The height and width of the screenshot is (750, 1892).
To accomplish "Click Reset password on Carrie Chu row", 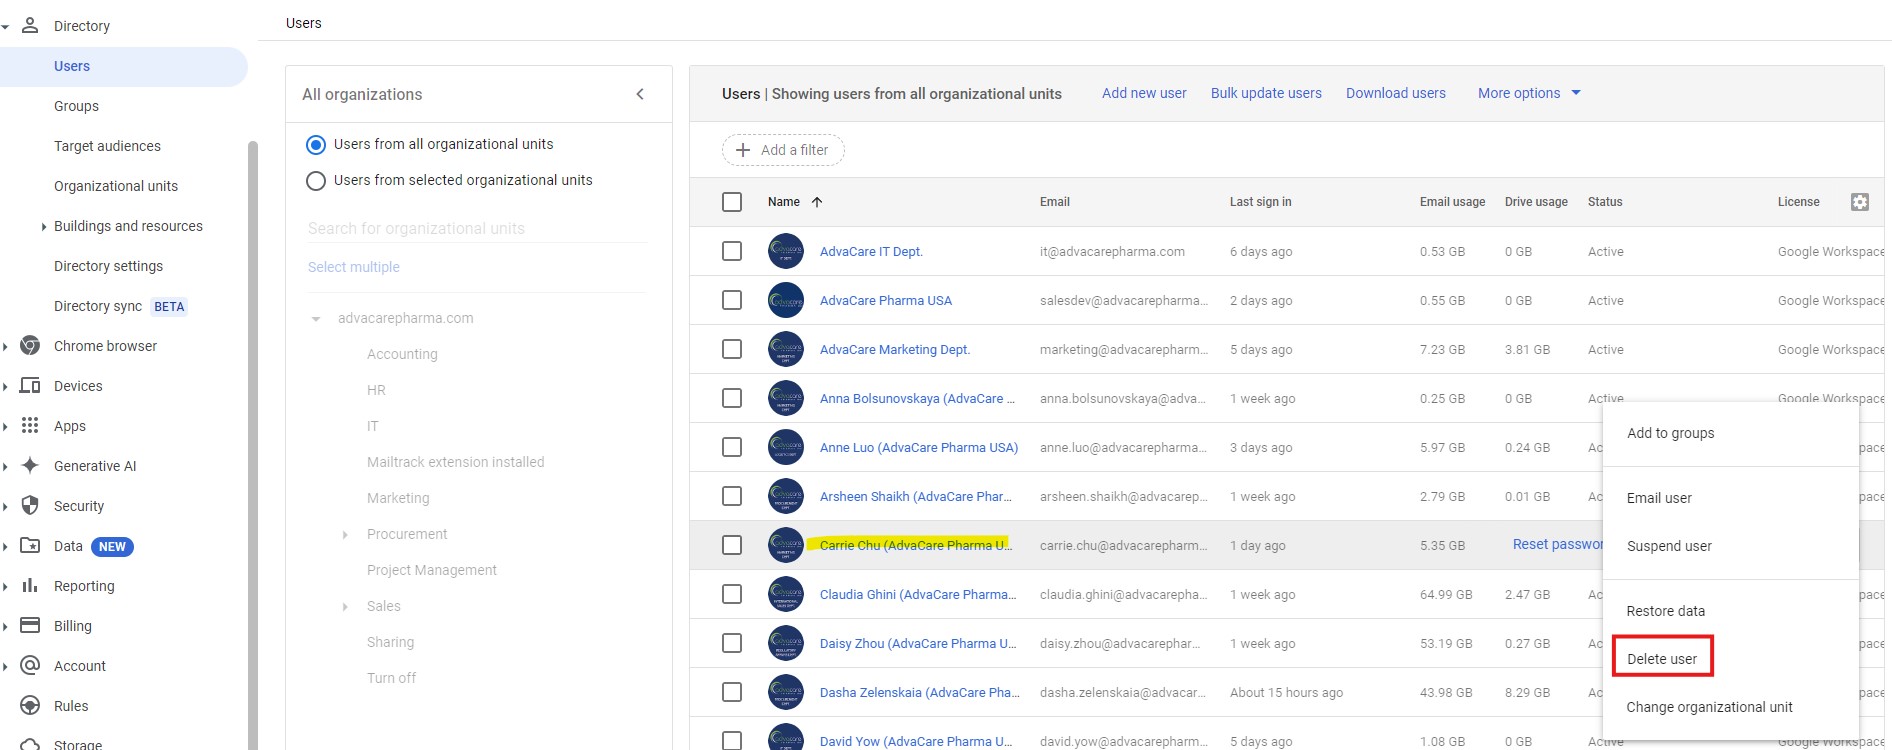I will click(1558, 544).
